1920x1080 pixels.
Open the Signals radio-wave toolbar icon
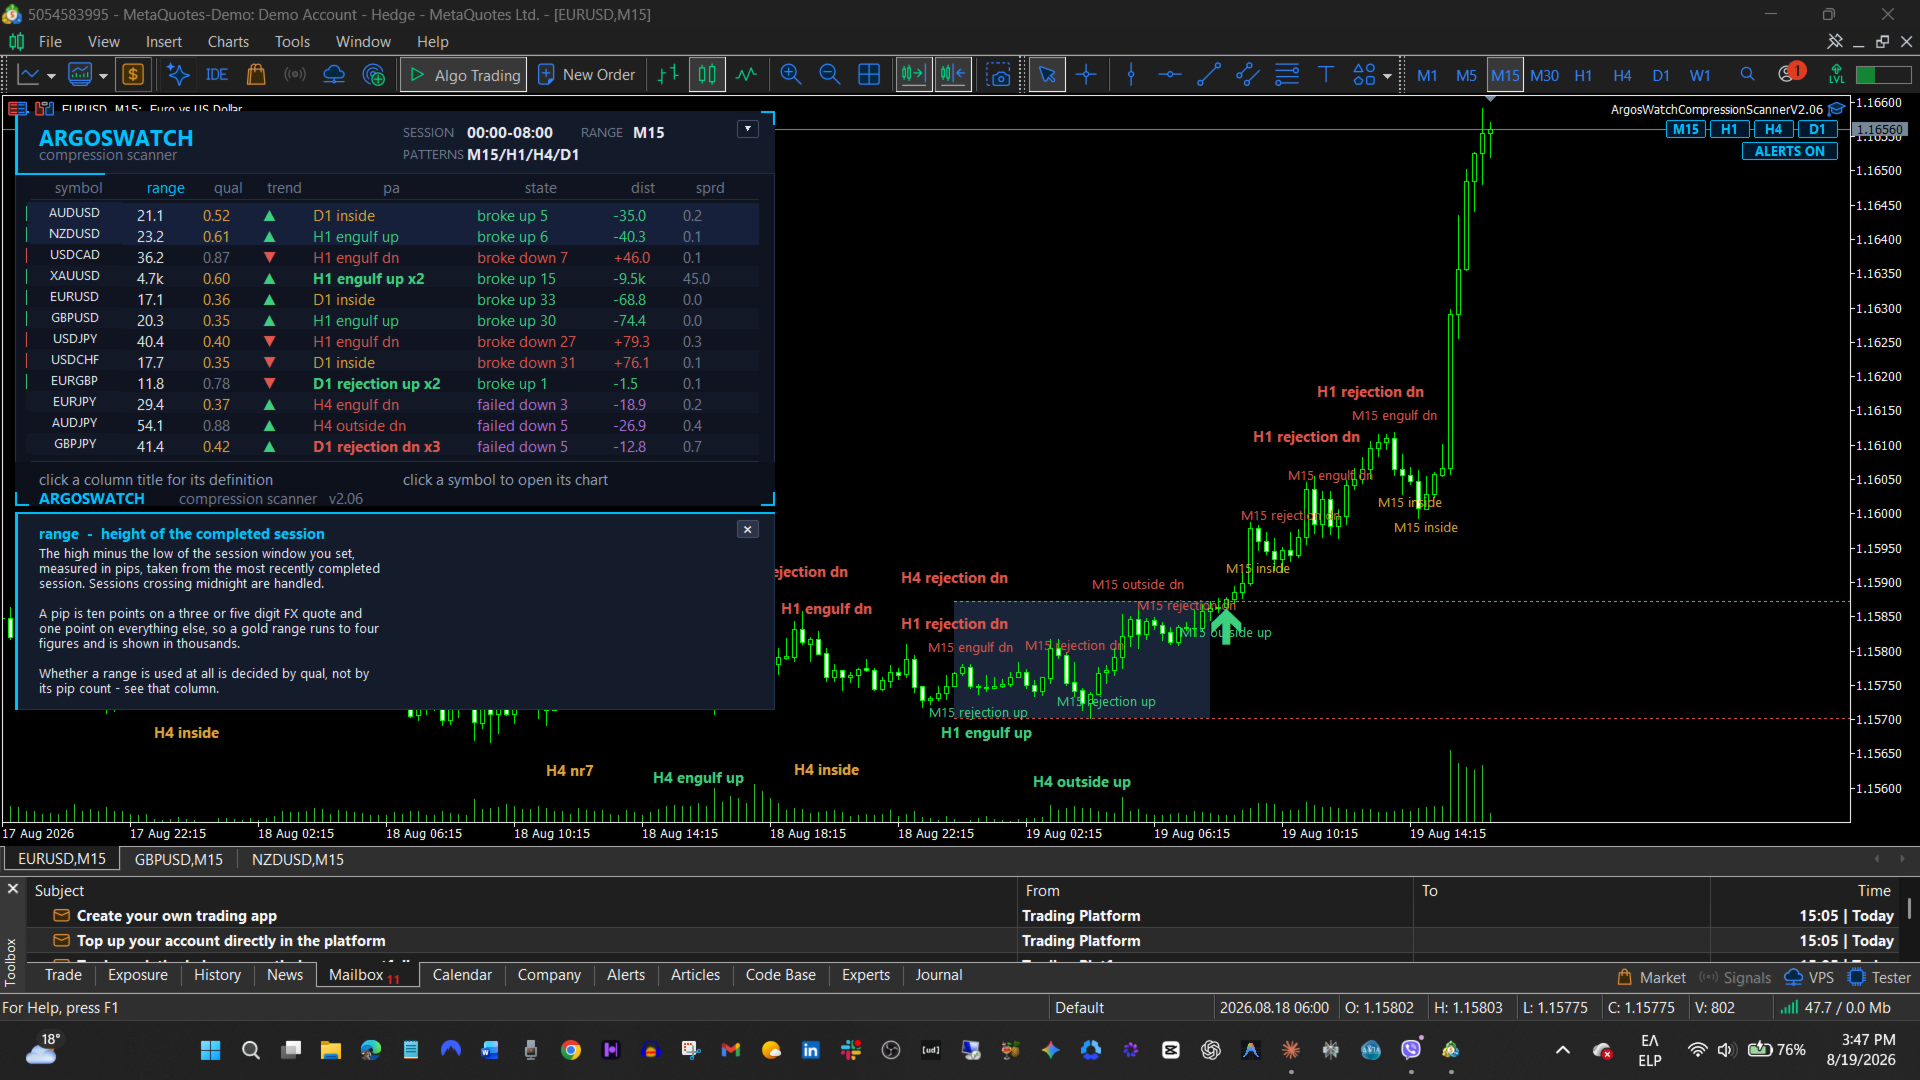coord(295,75)
